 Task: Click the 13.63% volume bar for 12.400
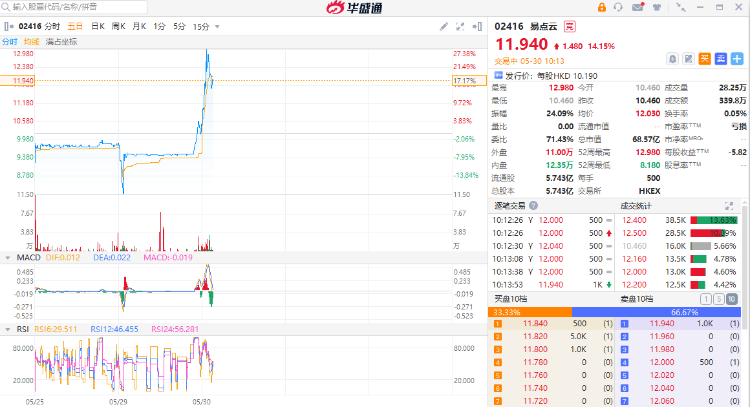pyautogui.click(x=714, y=220)
